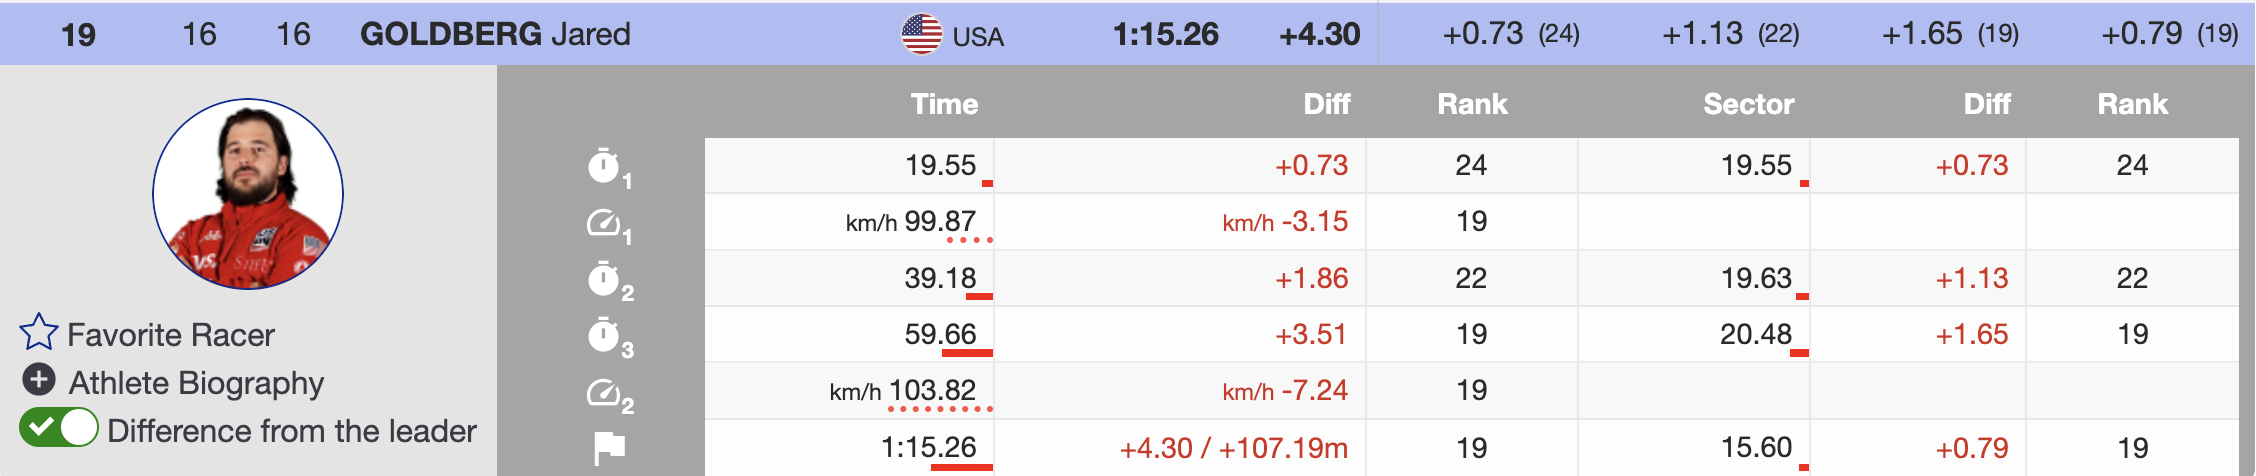Expand Athlete Biography with plus icon
The image size is (2256, 476).
[39, 380]
